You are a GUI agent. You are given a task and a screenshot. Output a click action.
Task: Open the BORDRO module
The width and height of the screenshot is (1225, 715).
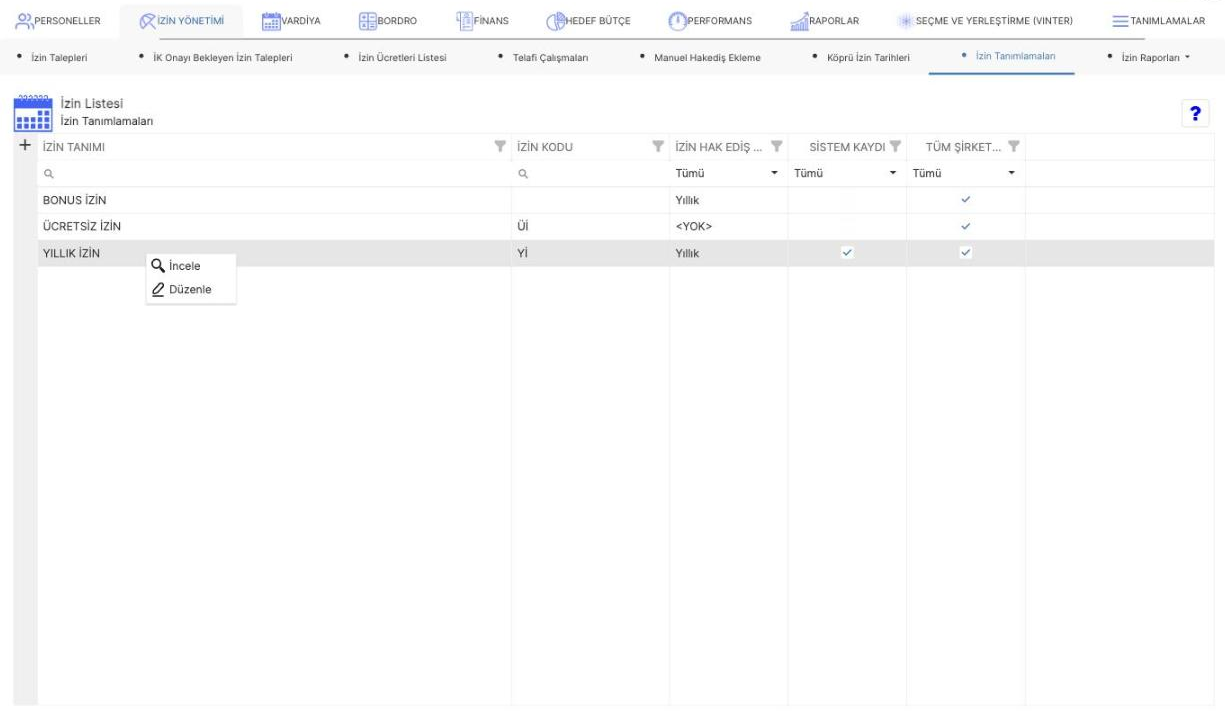point(386,22)
